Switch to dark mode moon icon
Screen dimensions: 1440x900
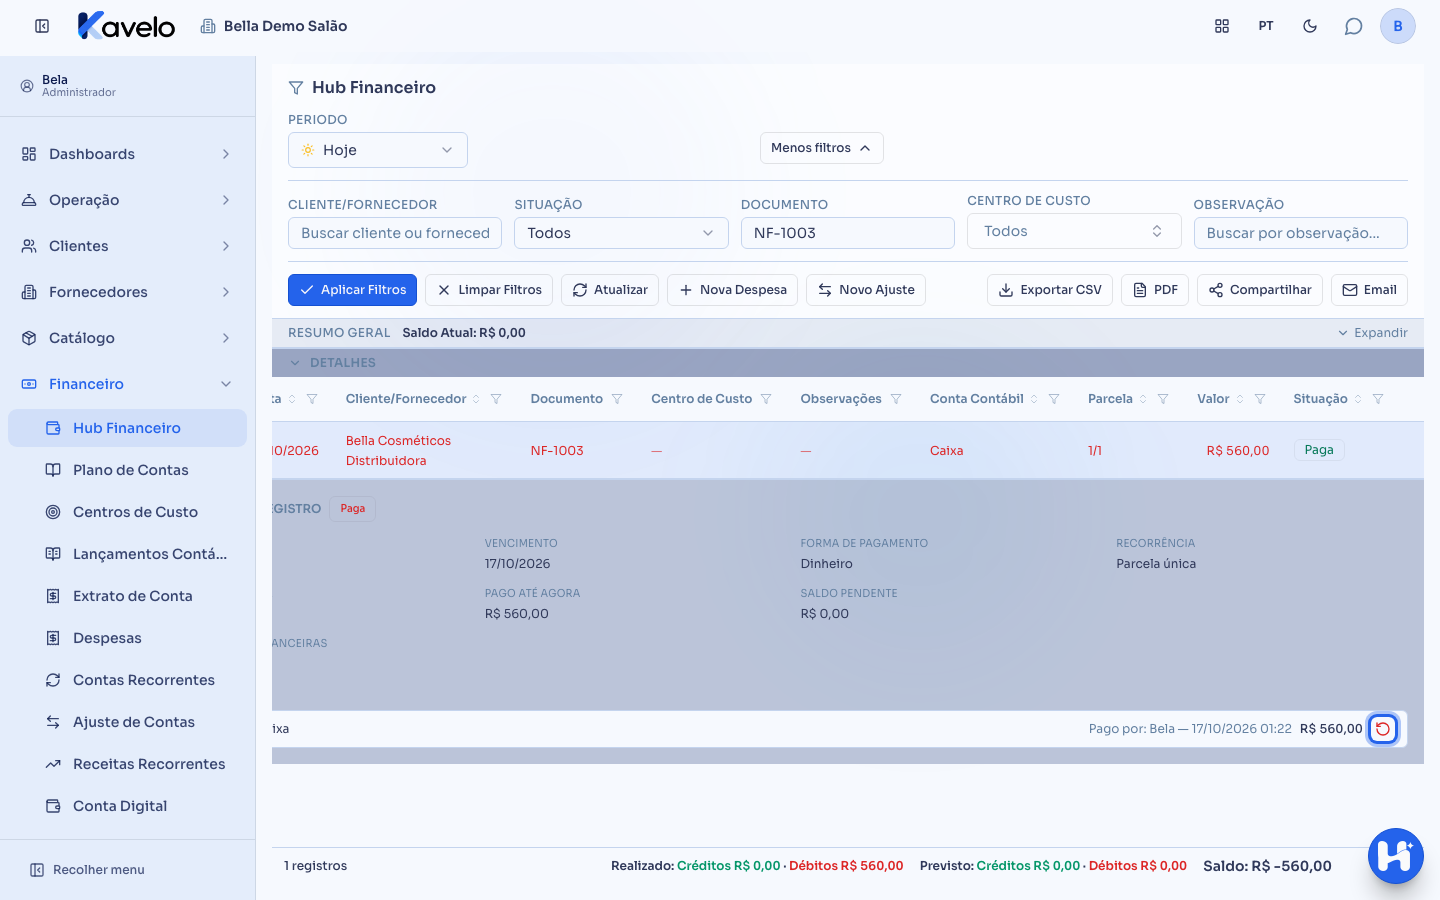tap(1310, 26)
